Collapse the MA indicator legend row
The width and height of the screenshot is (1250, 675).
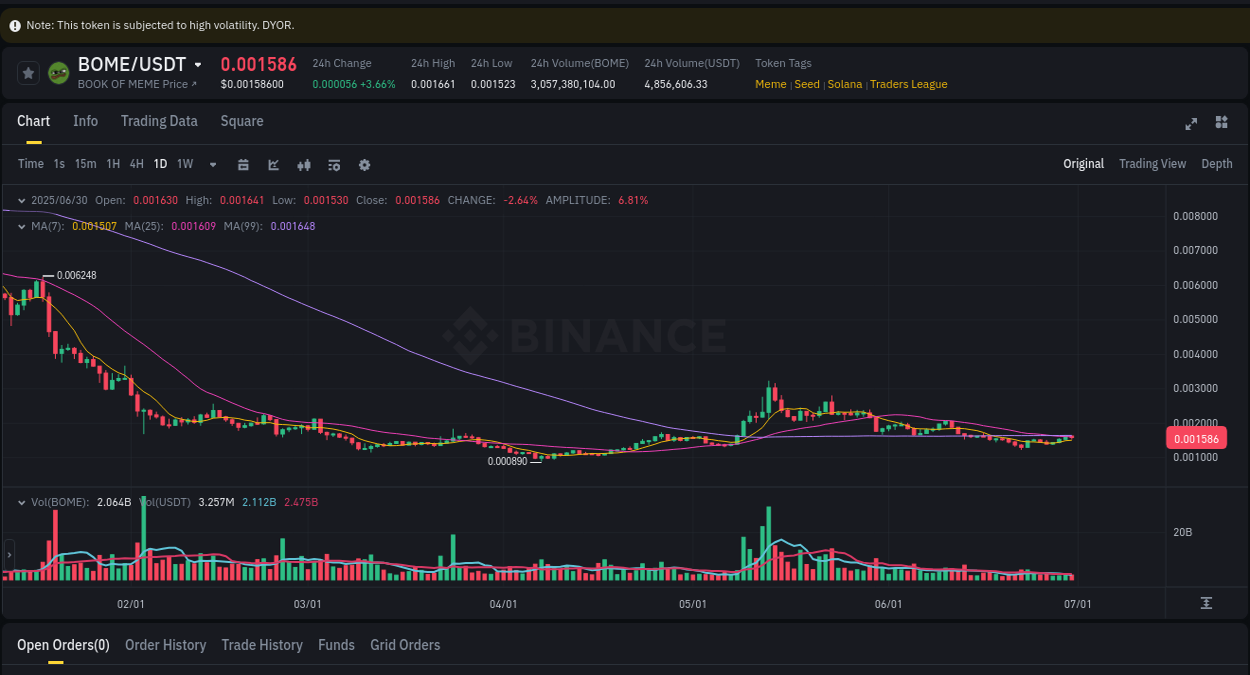21,226
